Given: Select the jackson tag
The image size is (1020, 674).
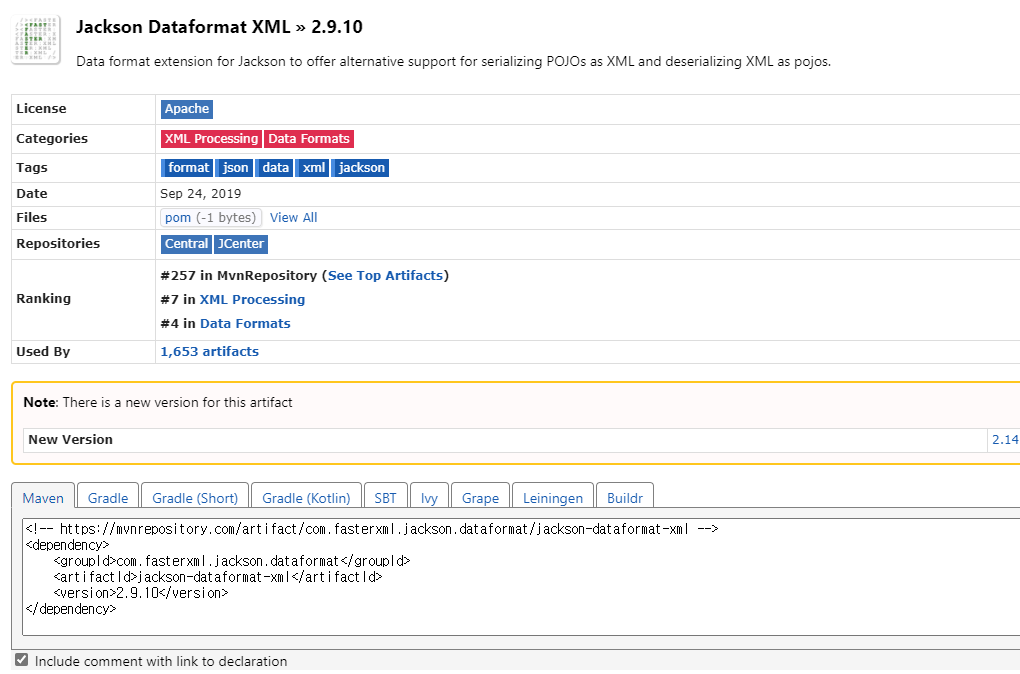Looking at the screenshot, I should click(x=360, y=168).
